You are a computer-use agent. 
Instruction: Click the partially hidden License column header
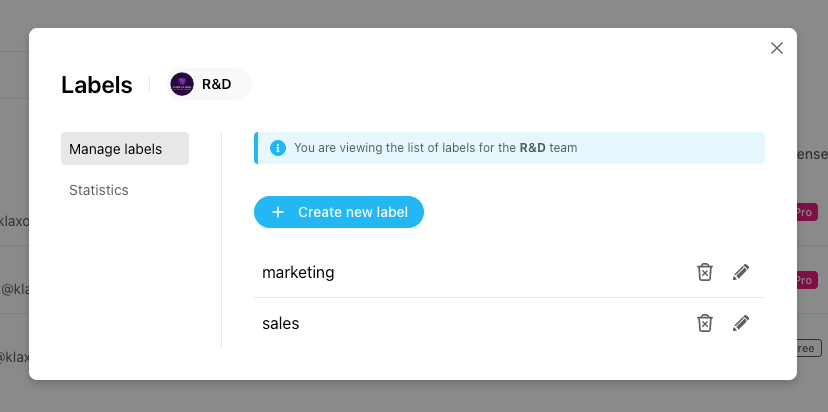pos(812,154)
